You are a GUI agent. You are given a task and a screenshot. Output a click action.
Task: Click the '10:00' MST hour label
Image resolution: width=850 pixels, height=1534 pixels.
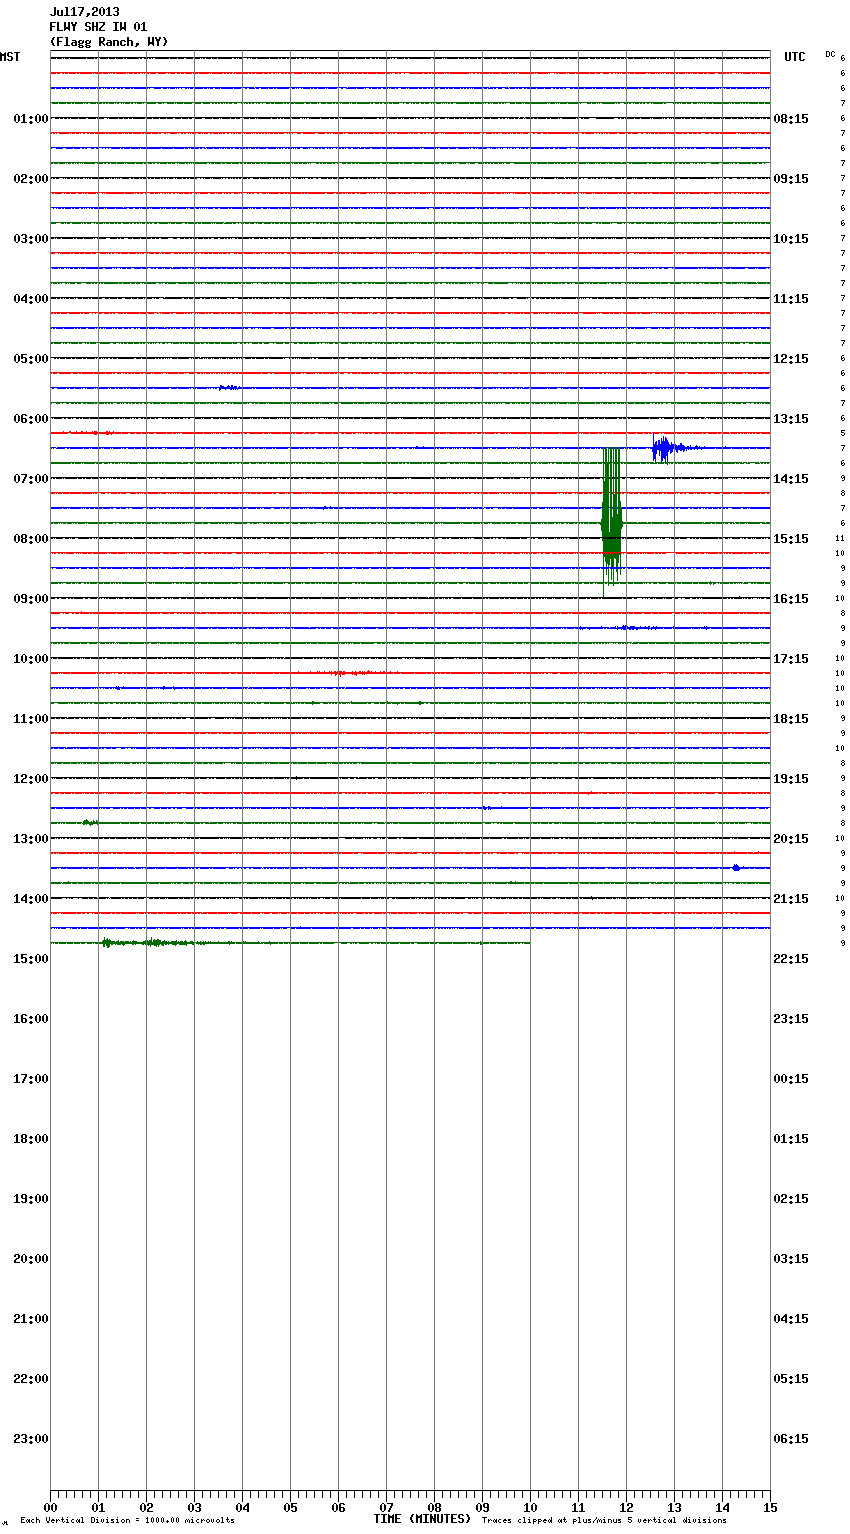[x=31, y=659]
